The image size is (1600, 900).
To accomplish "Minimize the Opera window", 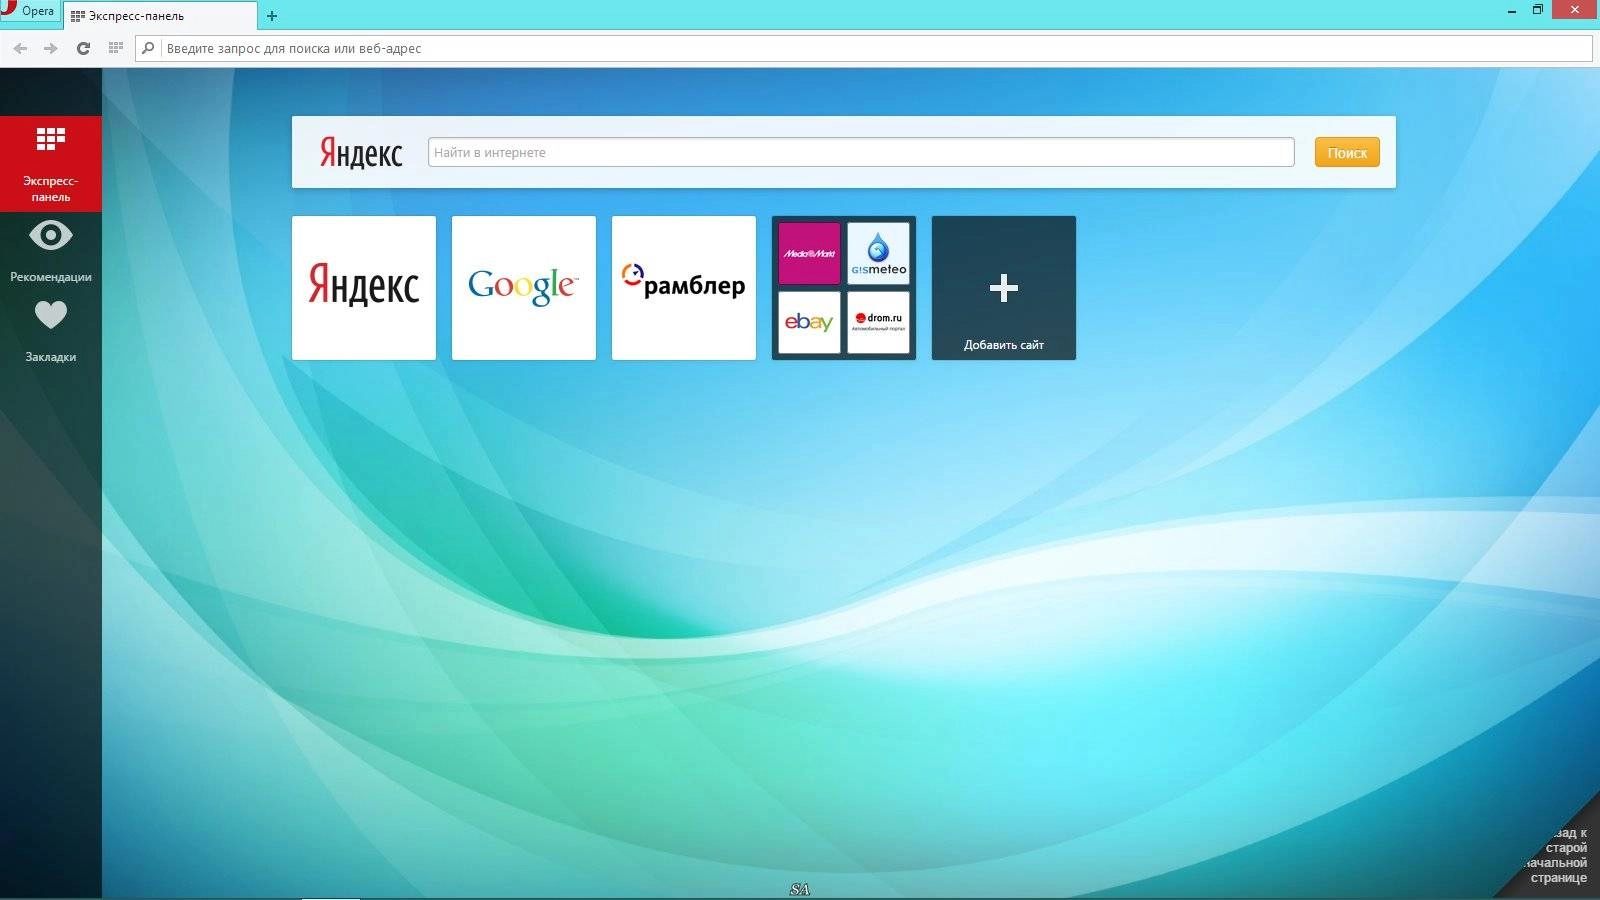I will coord(1511,10).
